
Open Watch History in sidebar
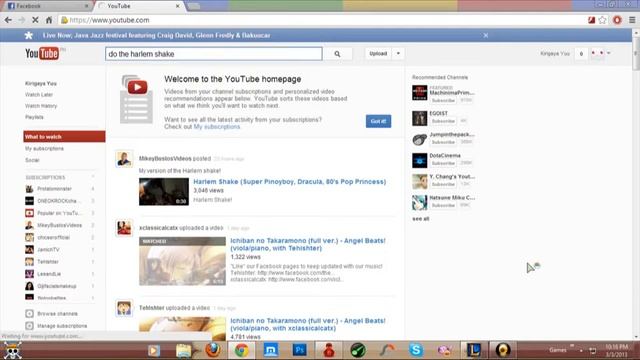pos(41,106)
